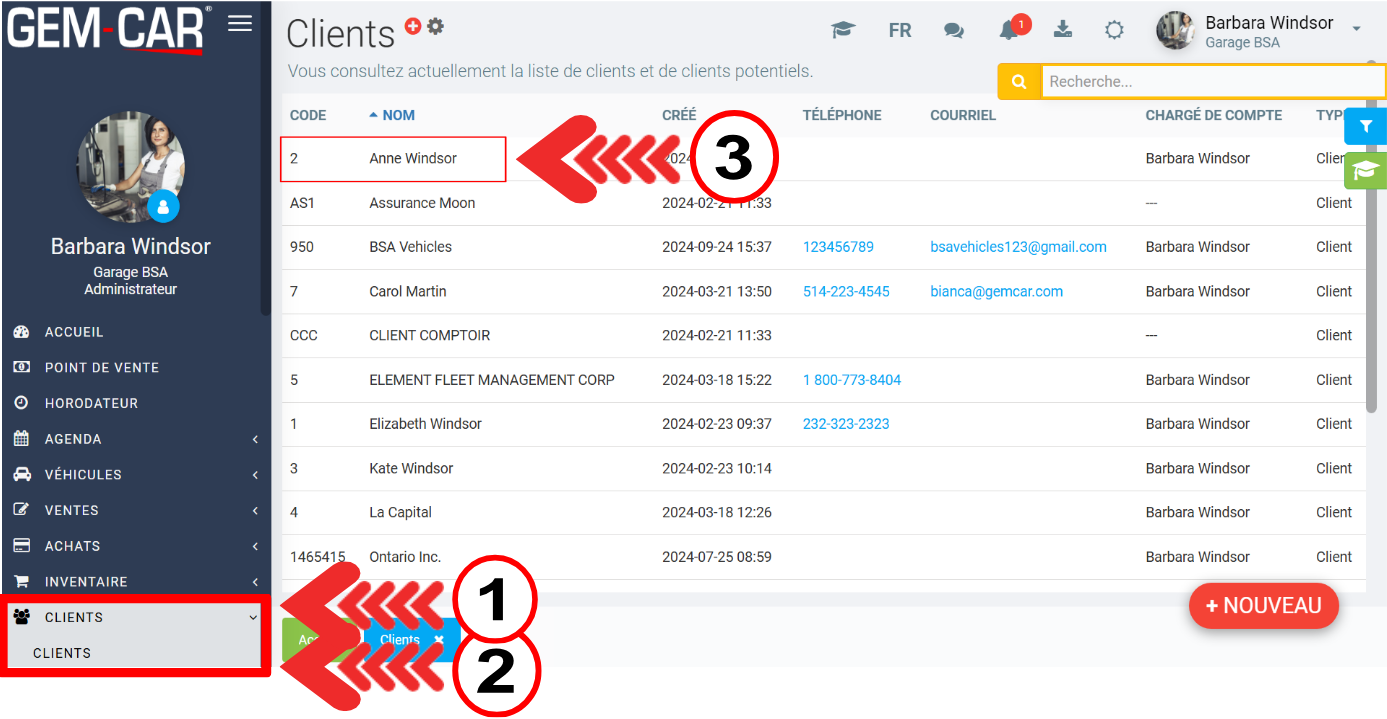Image resolution: width=1387 pixels, height=719 pixels.
Task: Click the Nouveau button
Action: (x=1264, y=606)
